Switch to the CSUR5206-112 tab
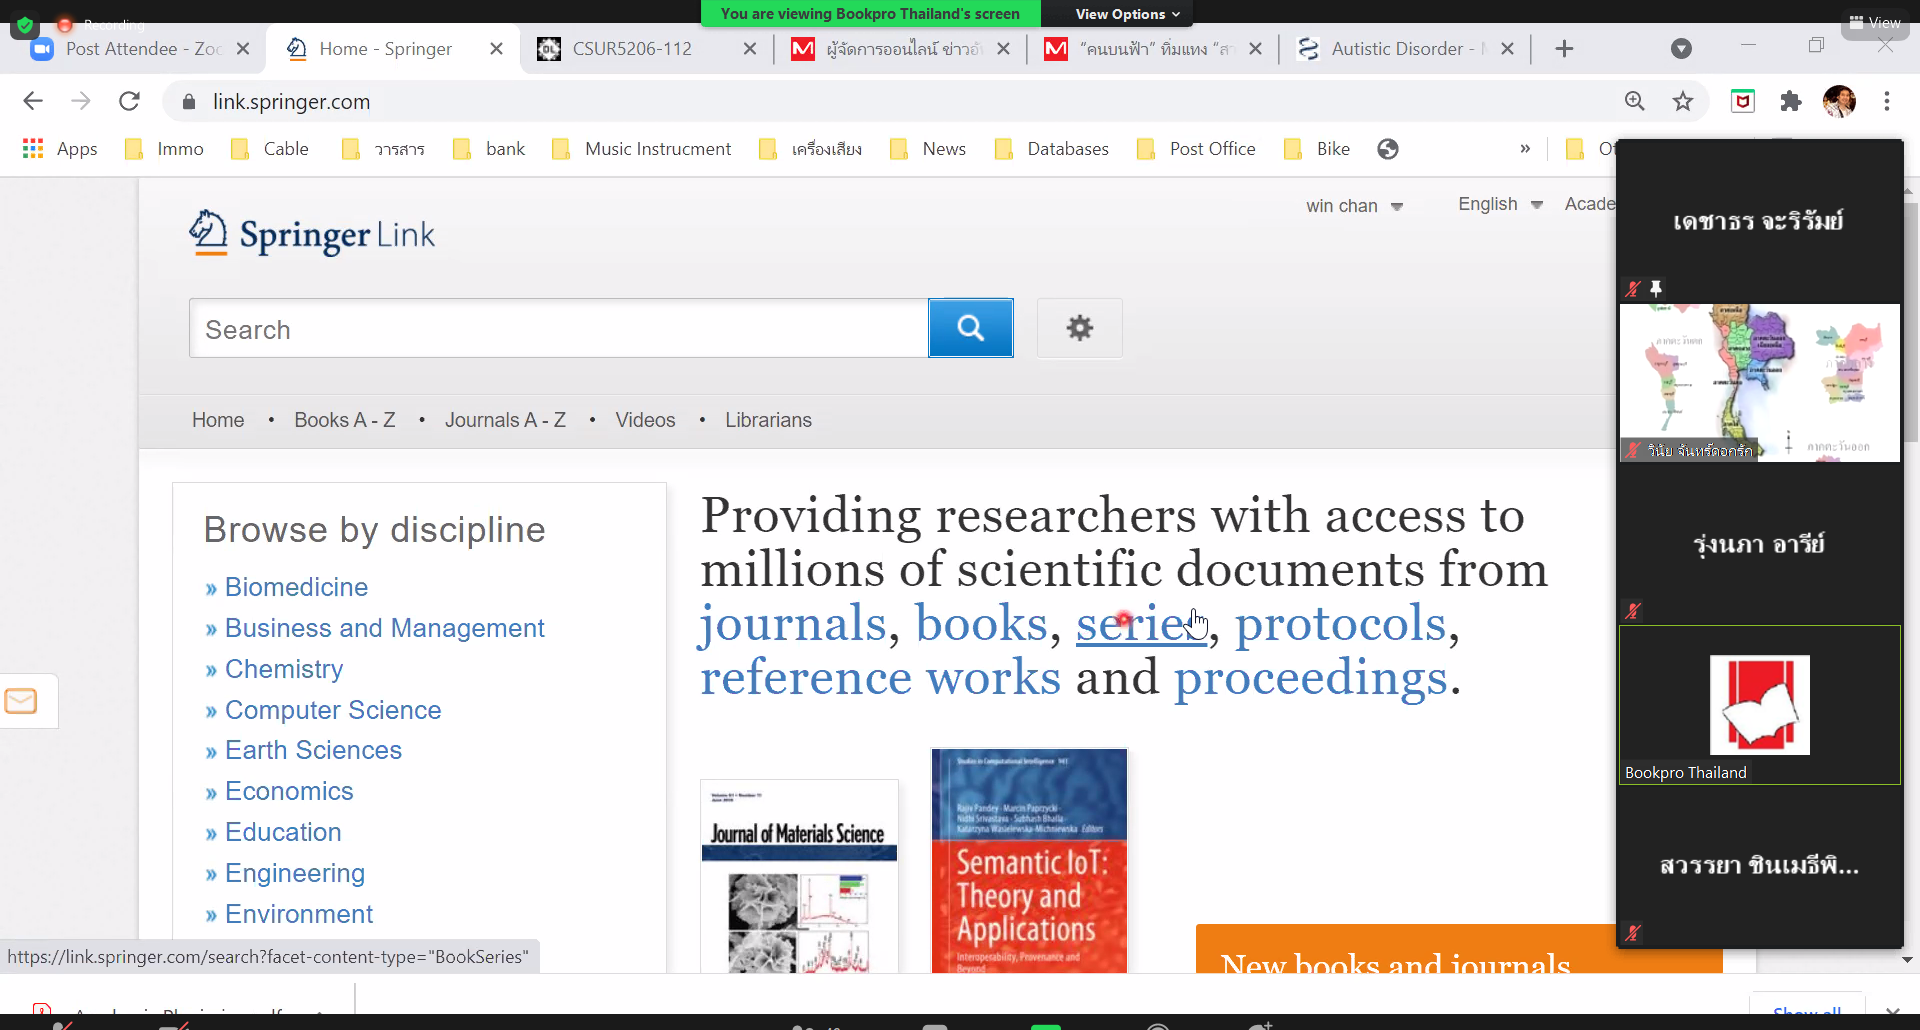Viewport: 1920px width, 1030px height. click(x=632, y=49)
